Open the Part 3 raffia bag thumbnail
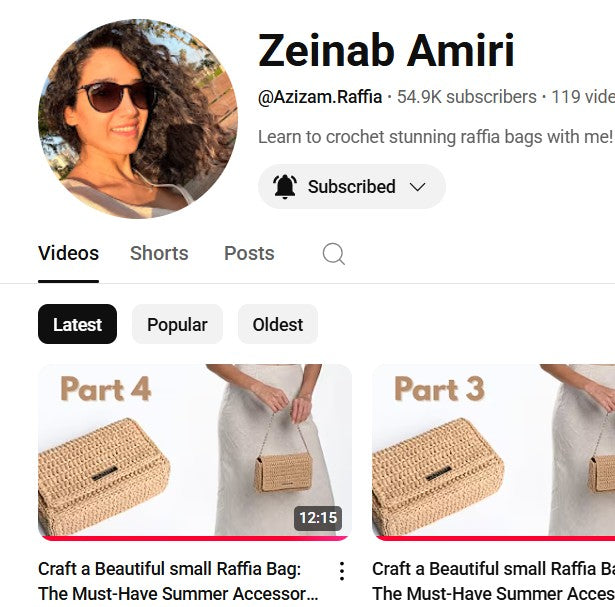 point(493,451)
